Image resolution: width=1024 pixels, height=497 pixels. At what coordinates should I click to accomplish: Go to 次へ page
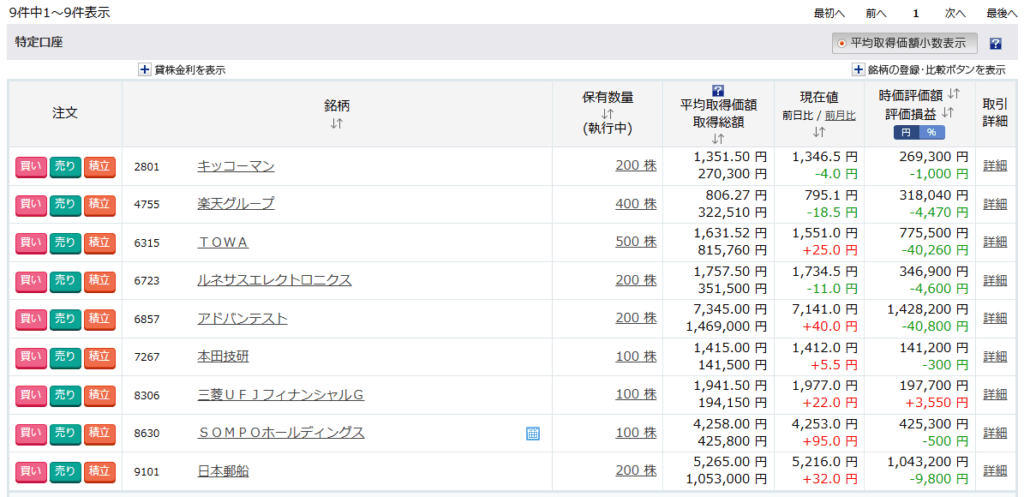955,12
